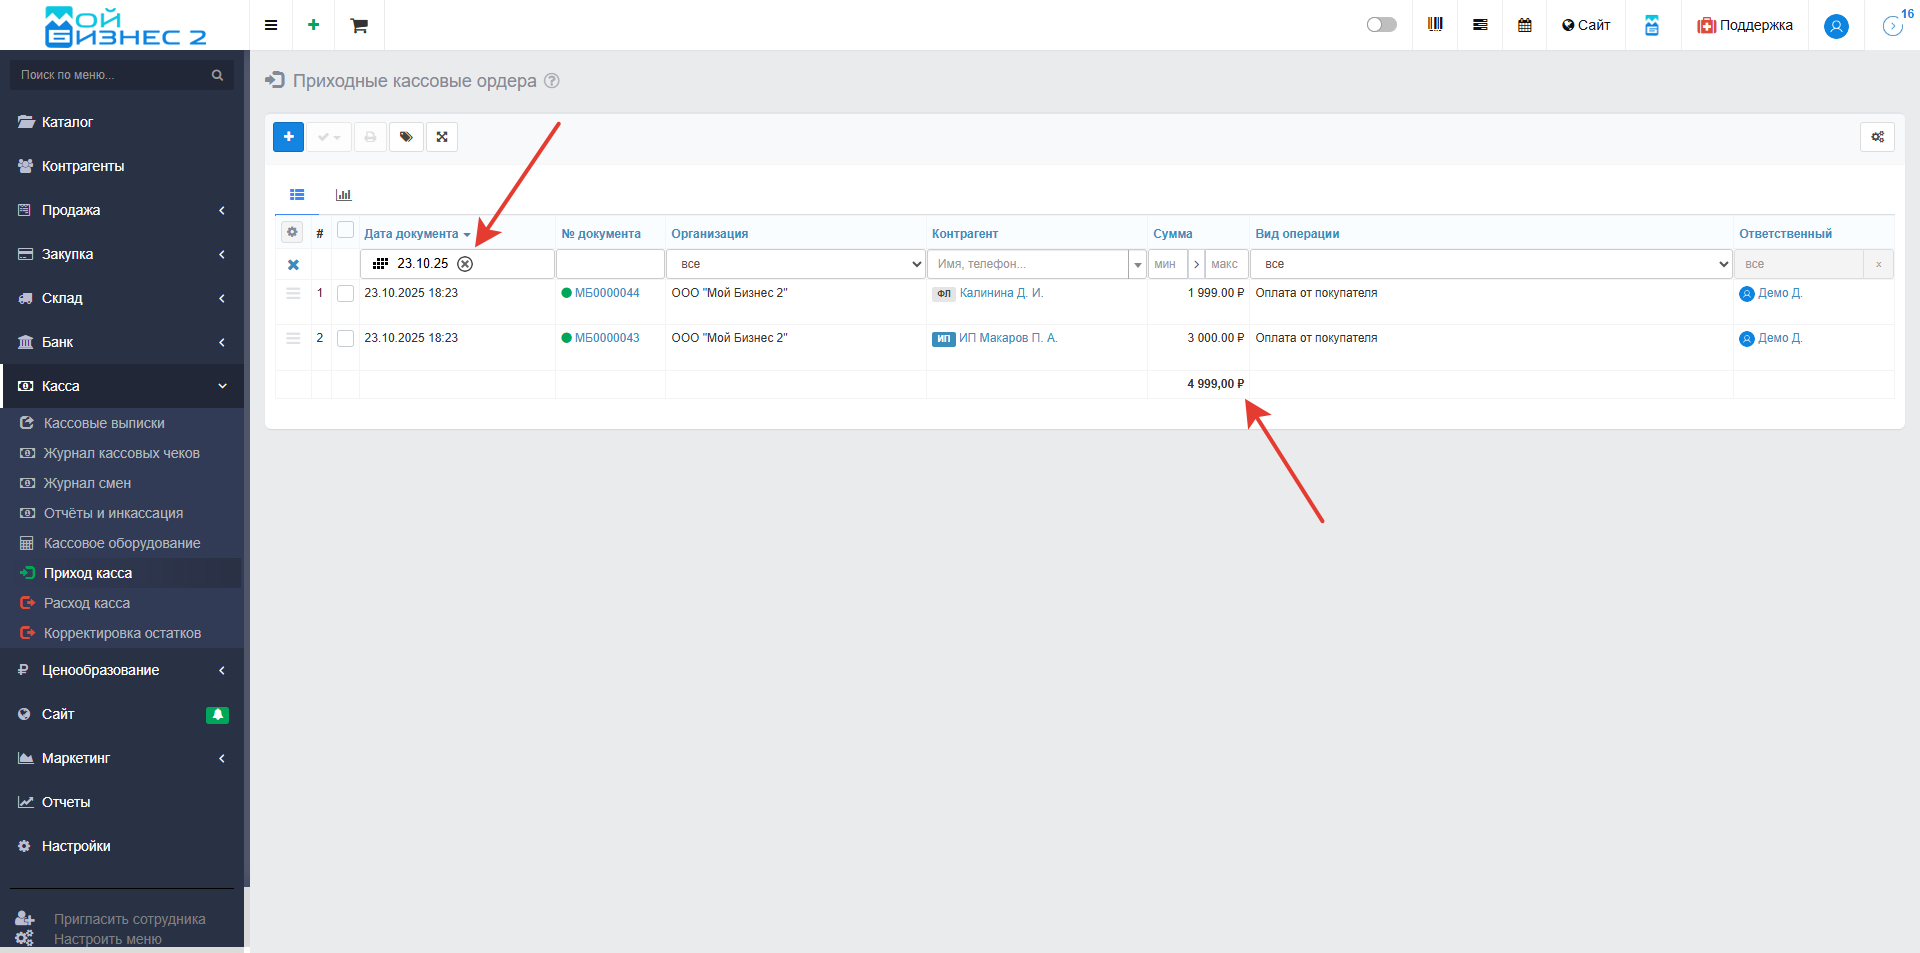The width and height of the screenshot is (1920, 953).
Task: Clear the 23.10.25 date filter
Action: [x=465, y=264]
